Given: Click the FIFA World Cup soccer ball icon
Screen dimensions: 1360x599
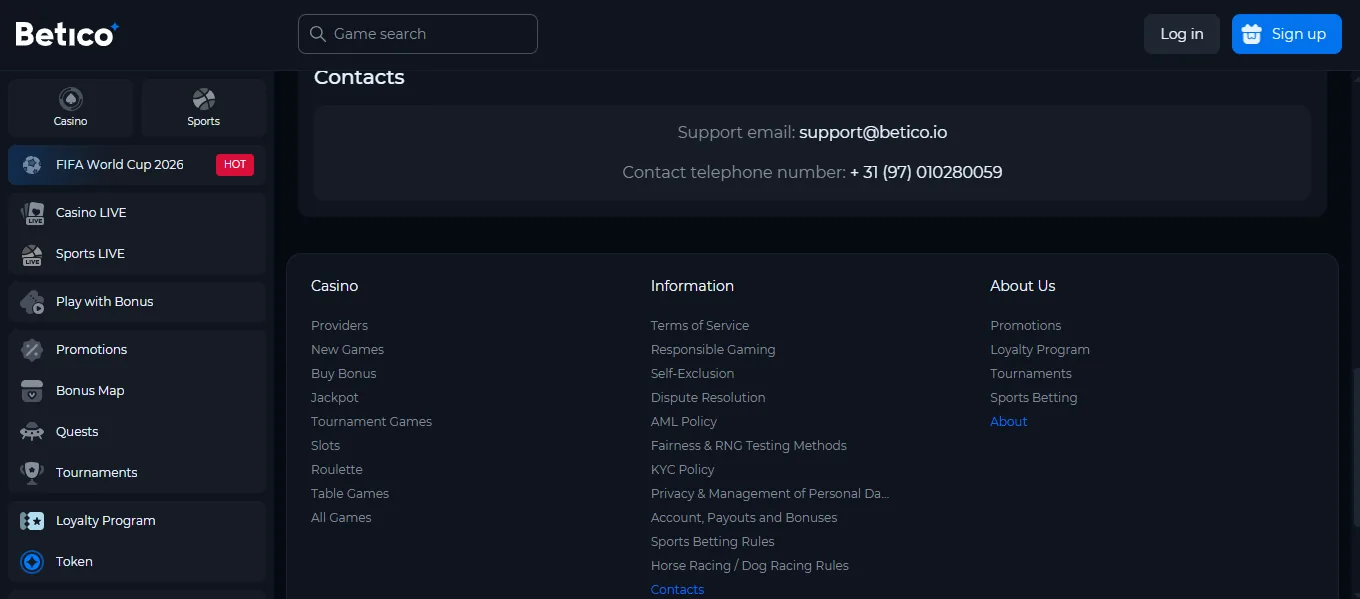Looking at the screenshot, I should pos(32,165).
